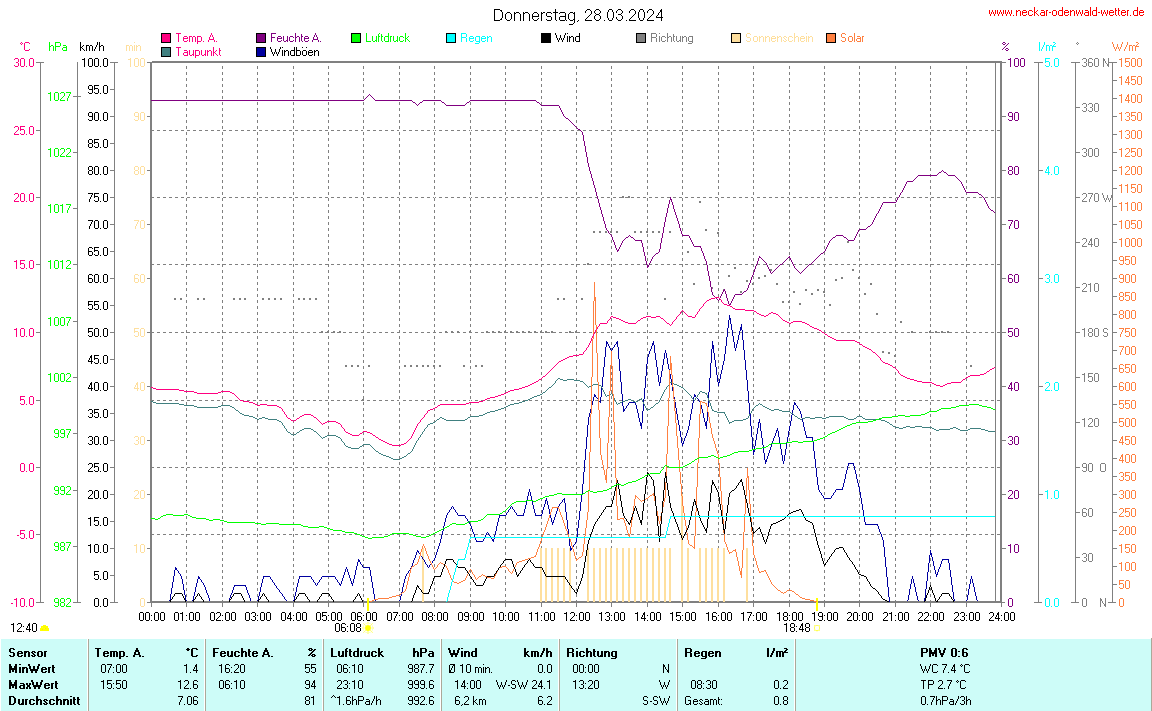Screen dimensions: 1152x711
Task: Click the sunrise sun icon at 06:08
Action: pos(369,628)
